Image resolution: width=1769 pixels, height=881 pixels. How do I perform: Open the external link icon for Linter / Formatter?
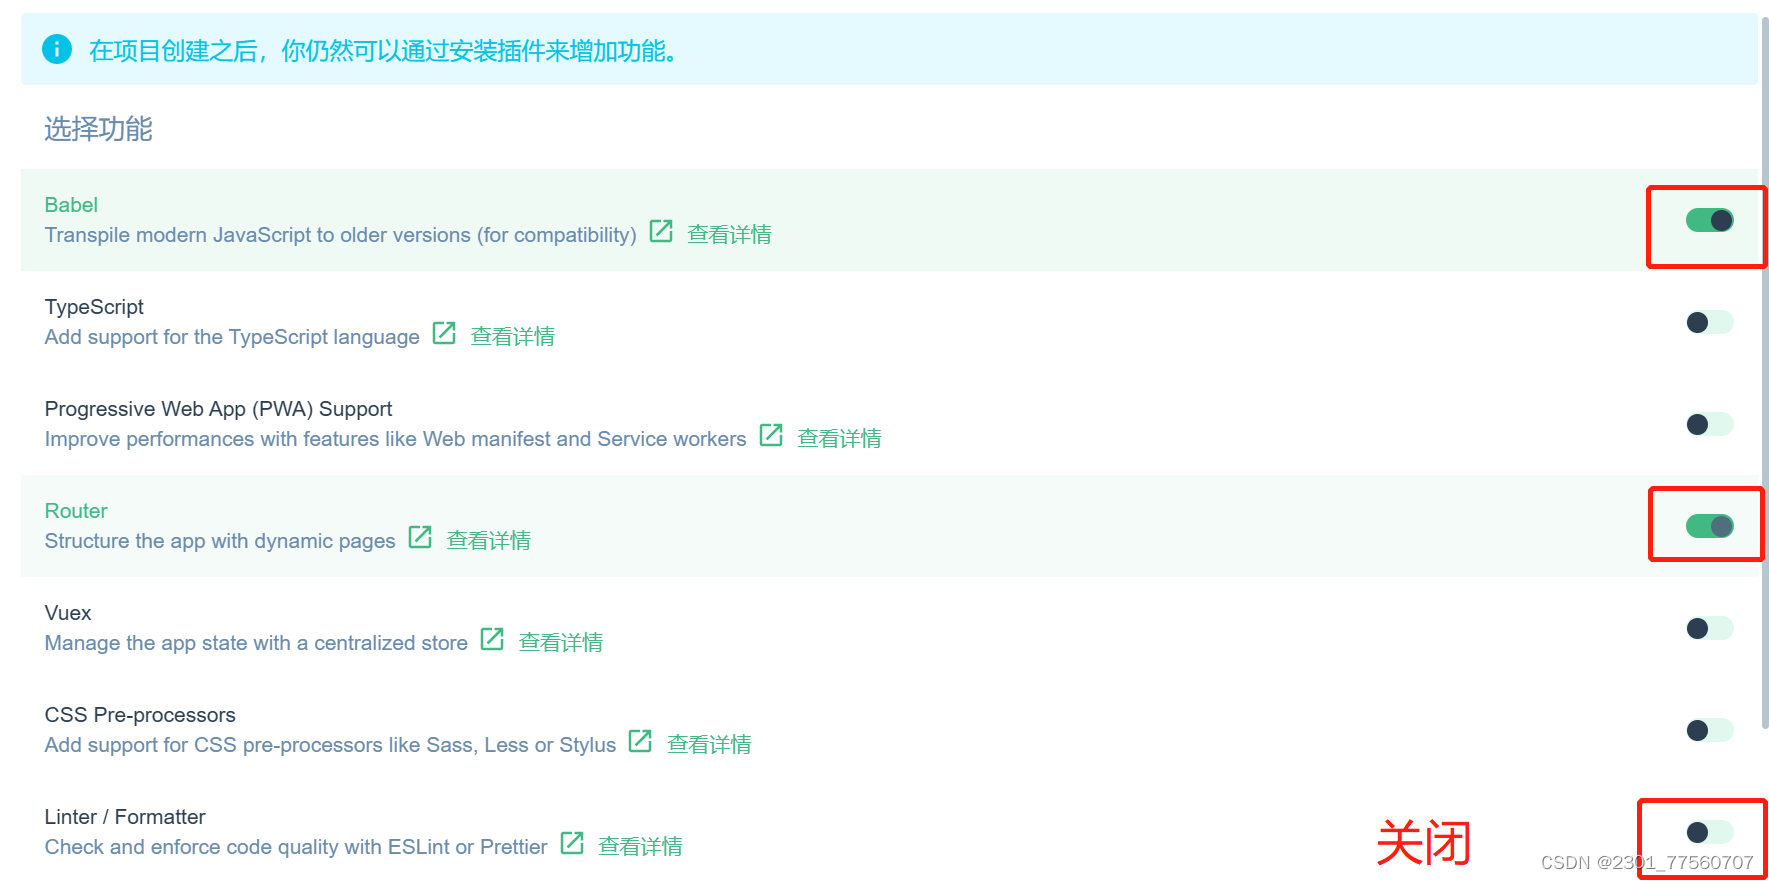[x=572, y=843]
